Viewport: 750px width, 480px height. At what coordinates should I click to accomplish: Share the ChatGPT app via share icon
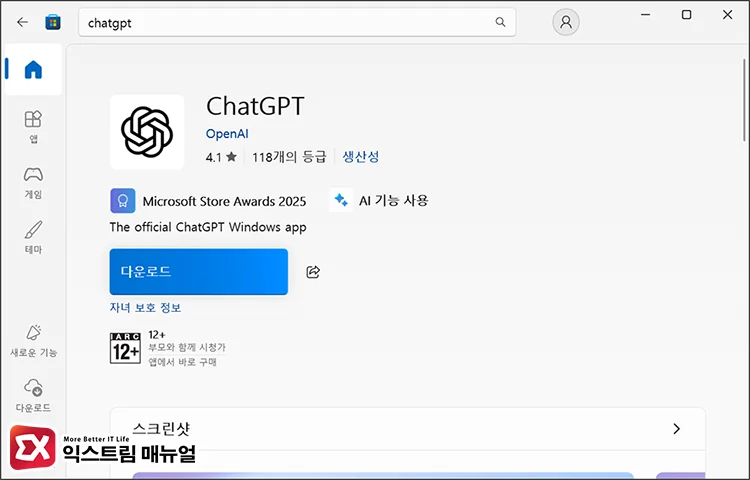click(313, 272)
